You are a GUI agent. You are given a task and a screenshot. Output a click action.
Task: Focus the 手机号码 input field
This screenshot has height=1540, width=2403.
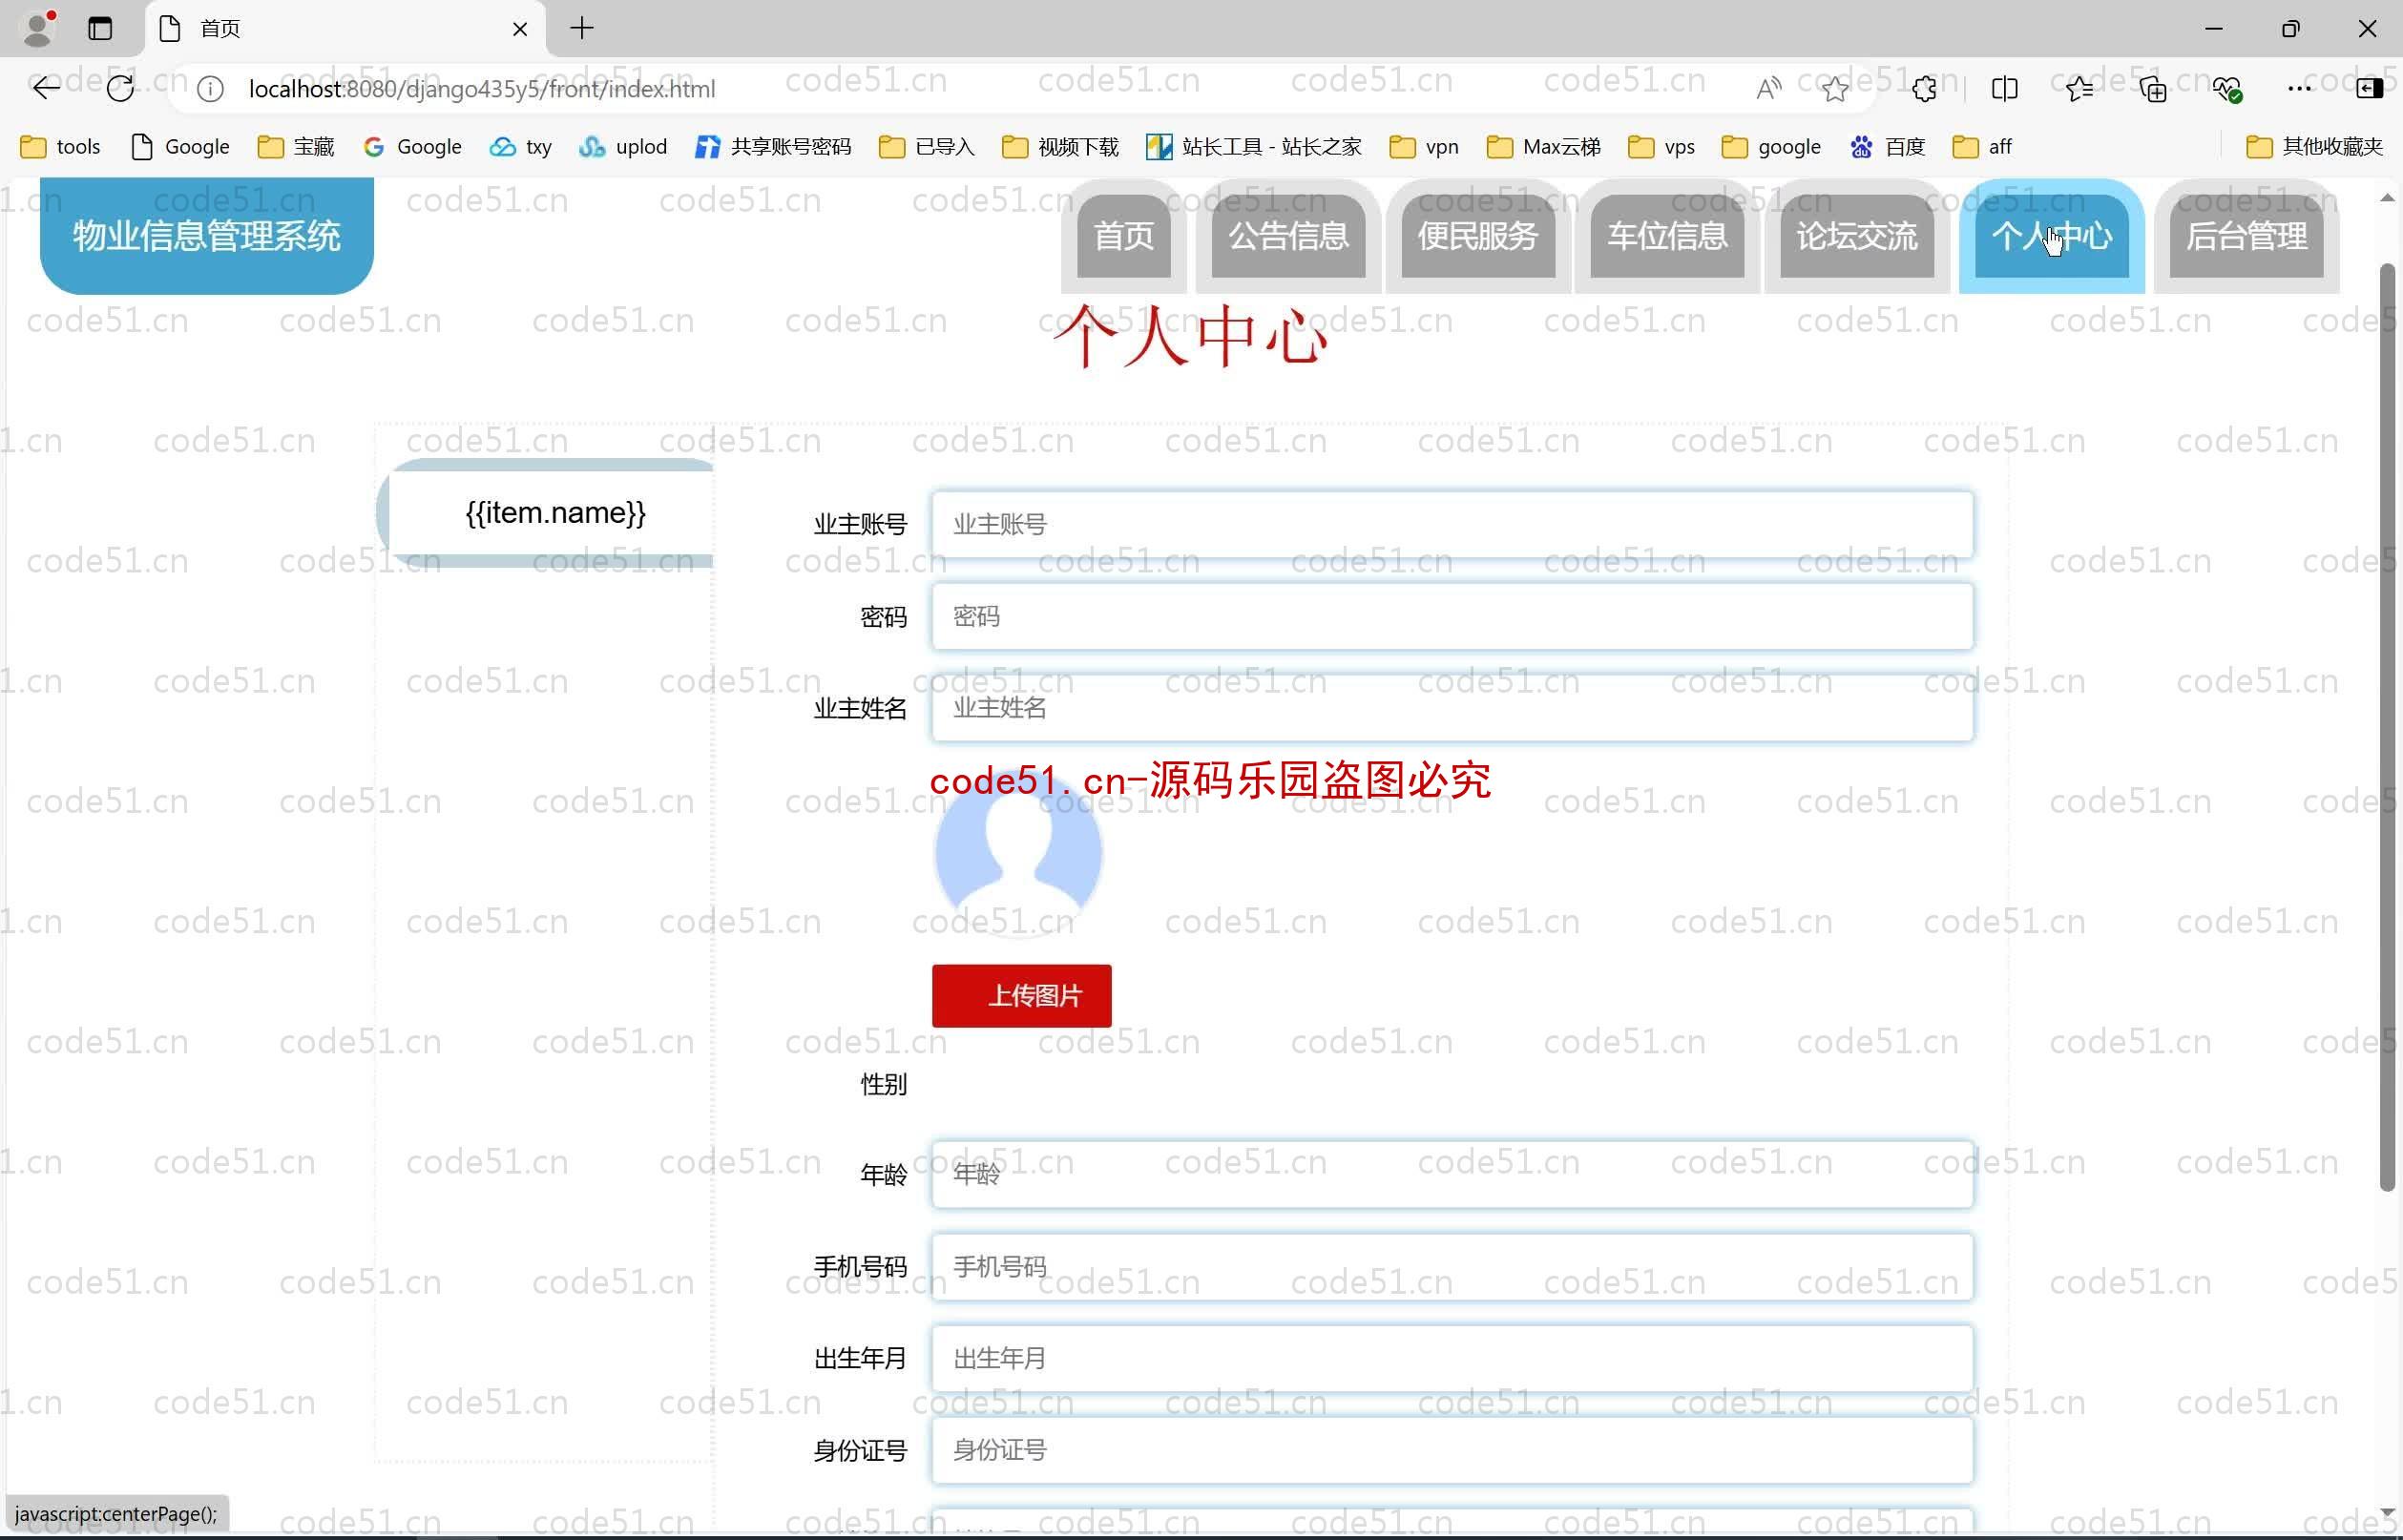point(1452,1266)
